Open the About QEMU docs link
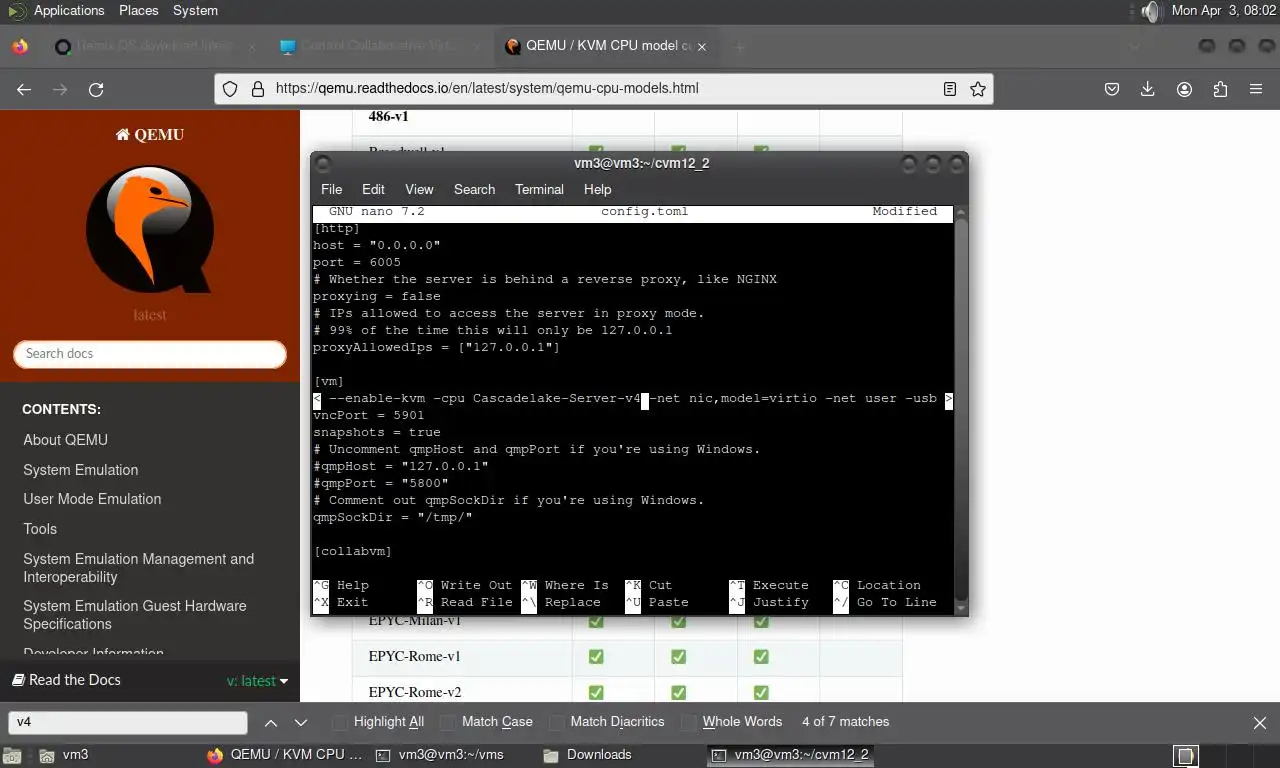This screenshot has height=768, width=1280. [65, 440]
